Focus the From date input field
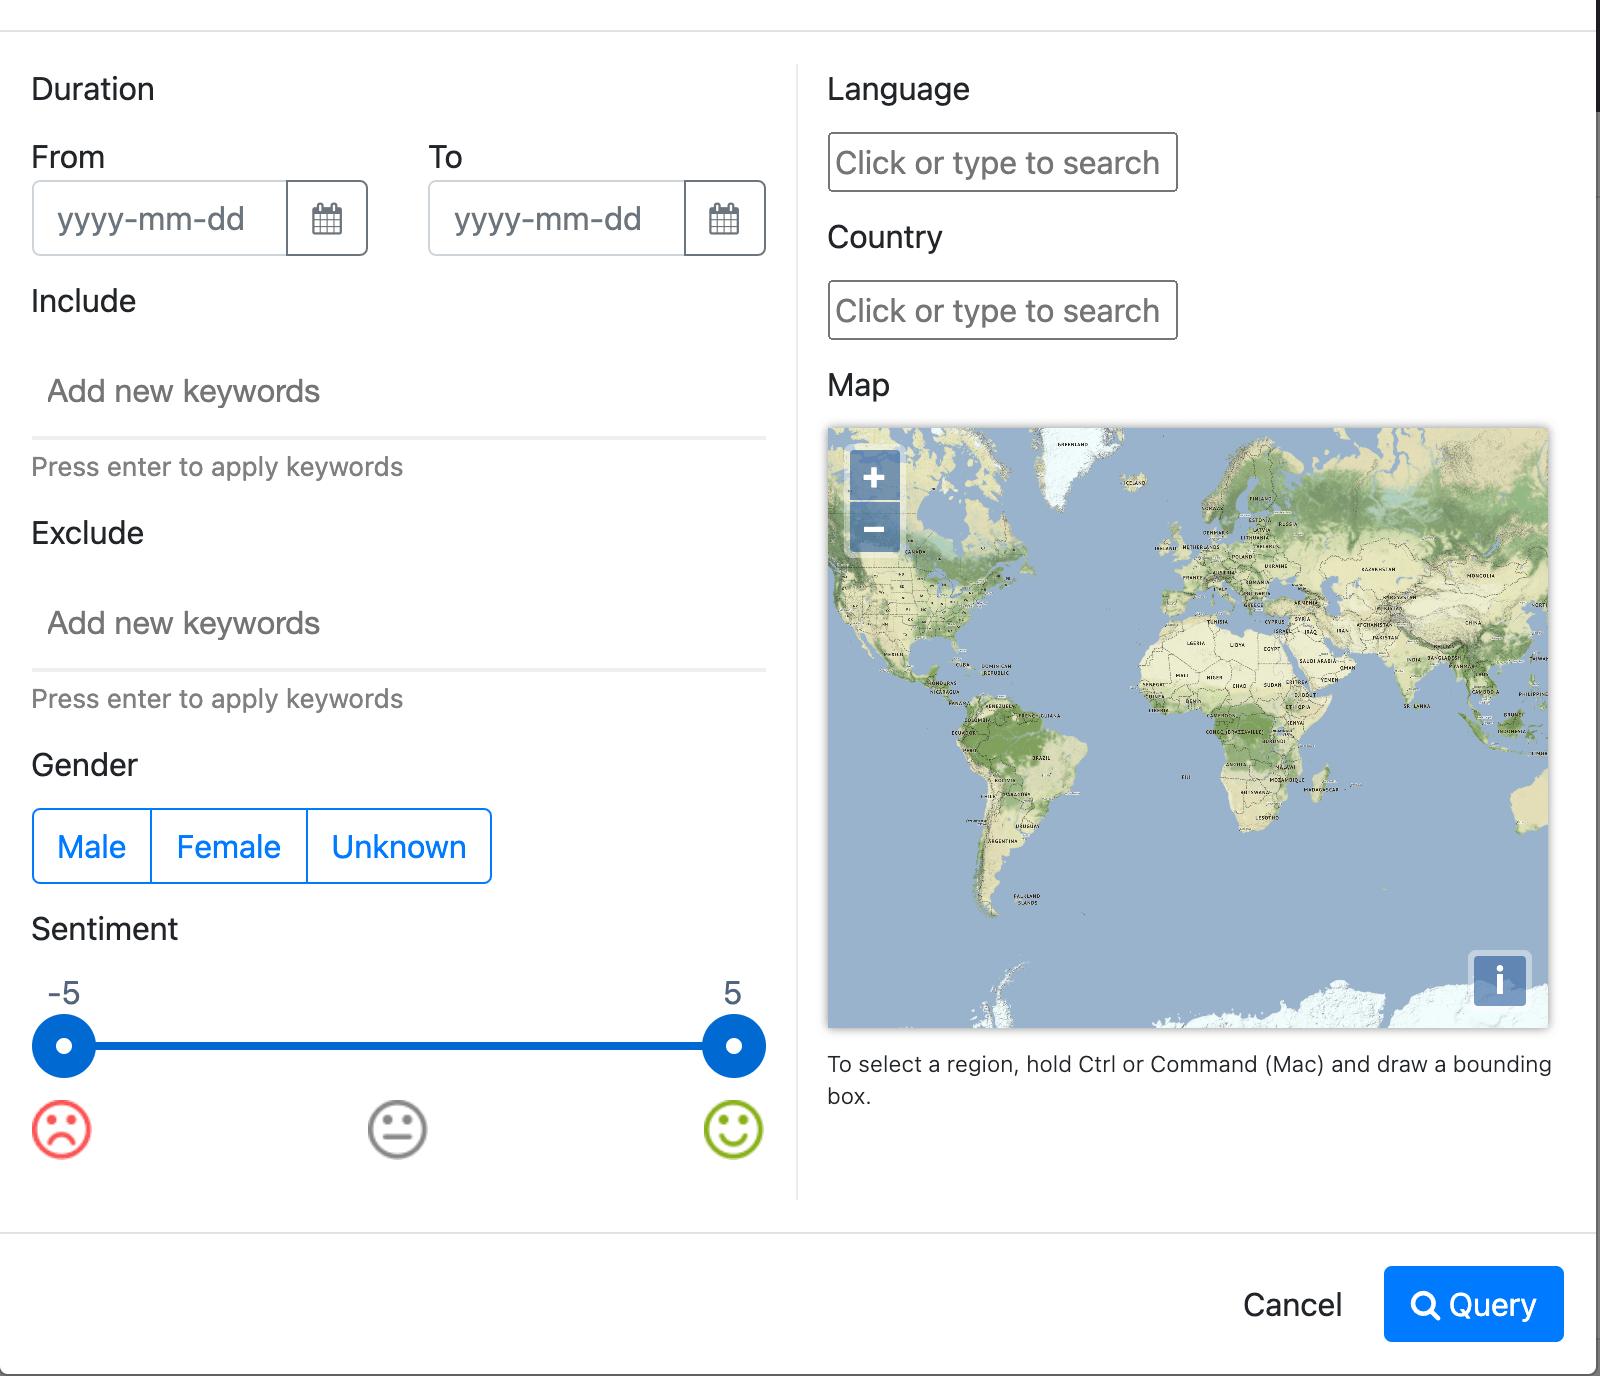 [160, 218]
